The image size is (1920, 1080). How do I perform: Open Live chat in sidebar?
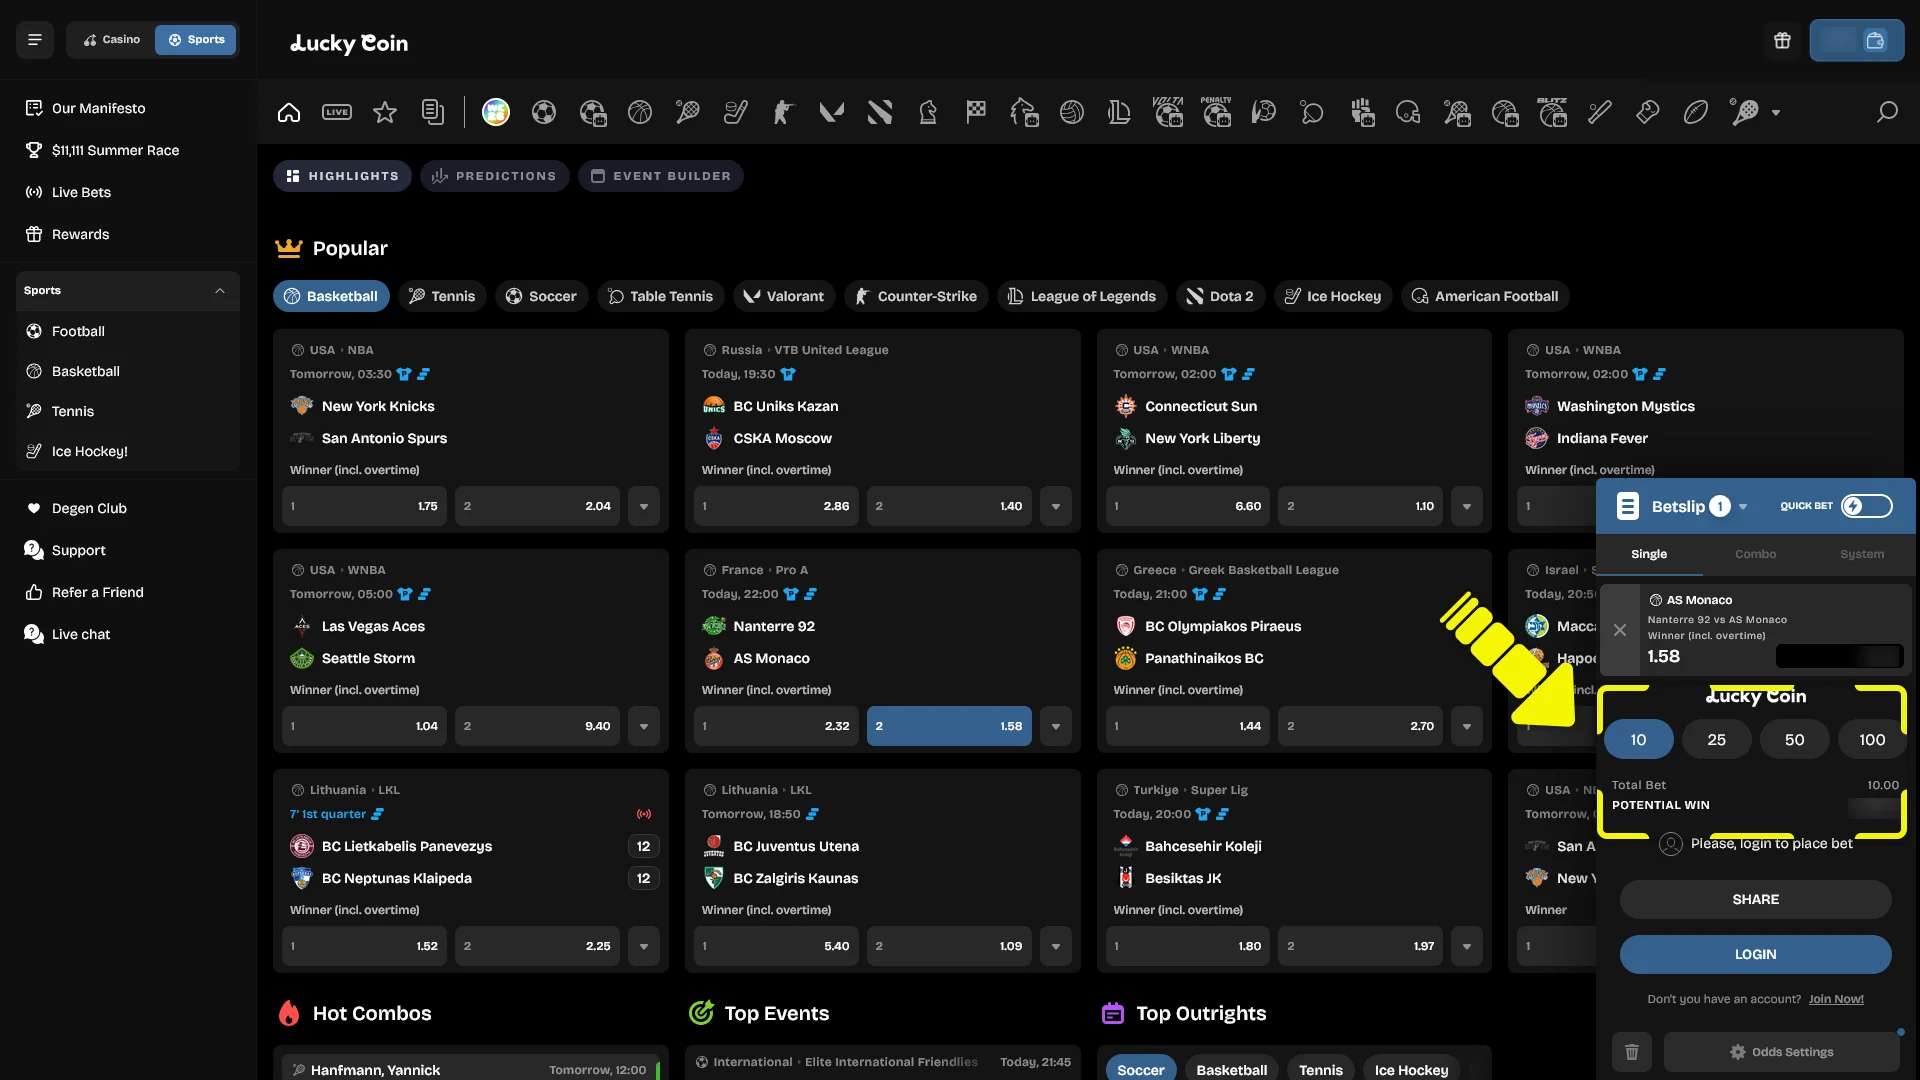(81, 634)
